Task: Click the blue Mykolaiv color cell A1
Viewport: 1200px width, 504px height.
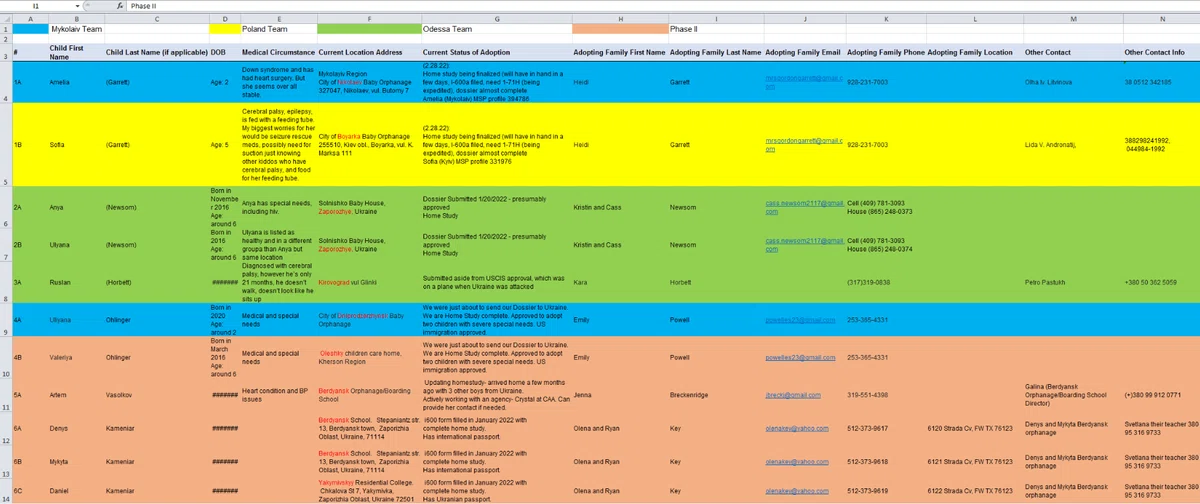Action: (x=29, y=30)
